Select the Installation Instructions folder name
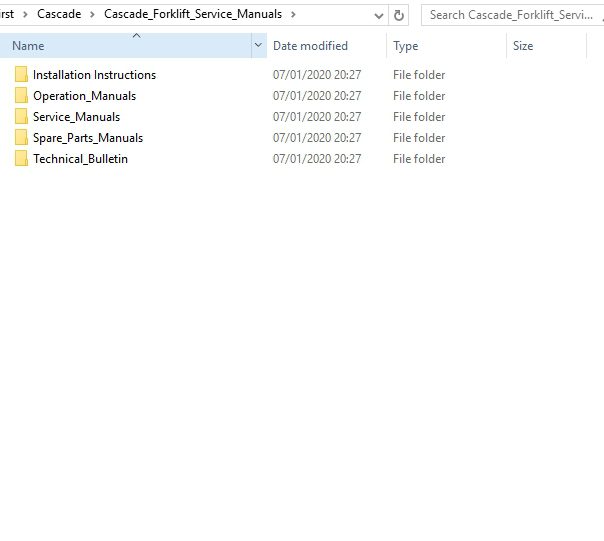Image resolution: width=604 pixels, height=541 pixels. (x=94, y=75)
